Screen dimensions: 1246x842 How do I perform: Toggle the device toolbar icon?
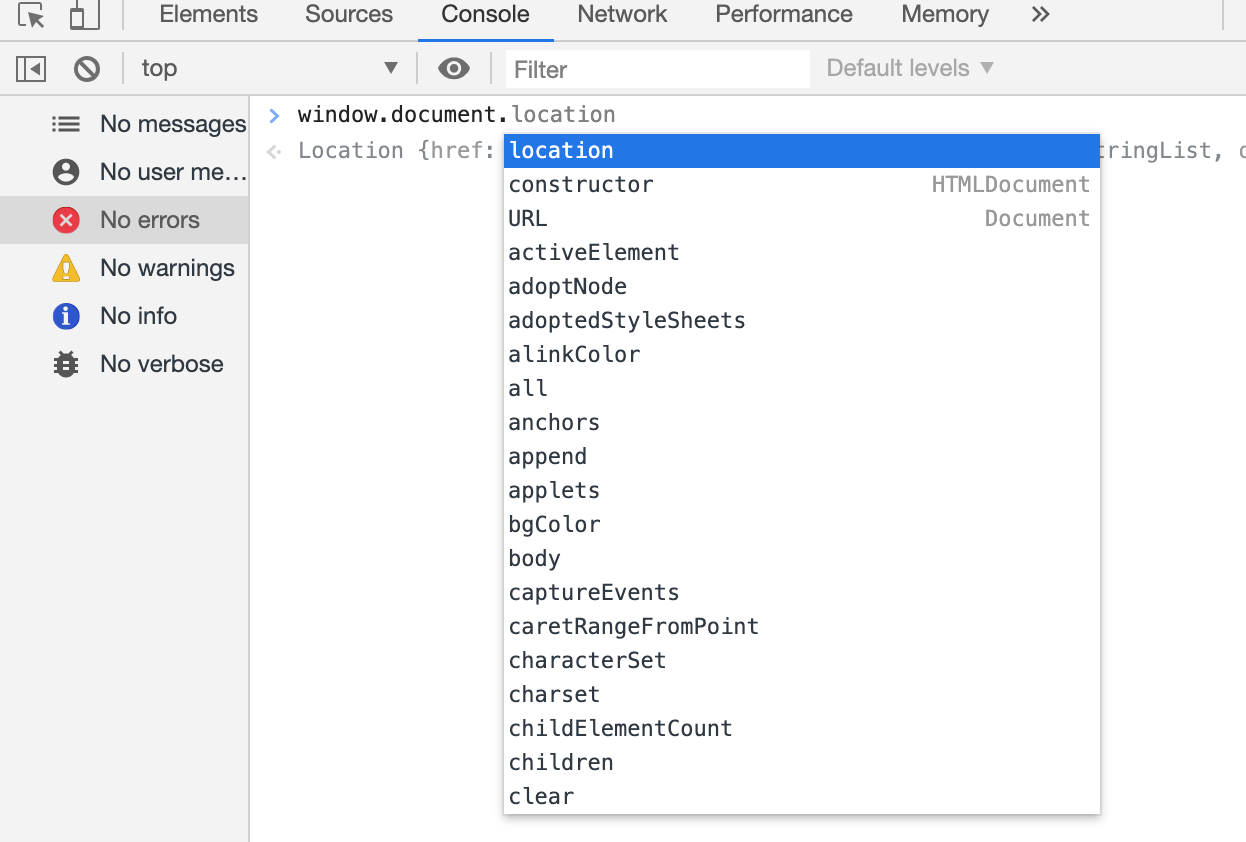point(85,15)
